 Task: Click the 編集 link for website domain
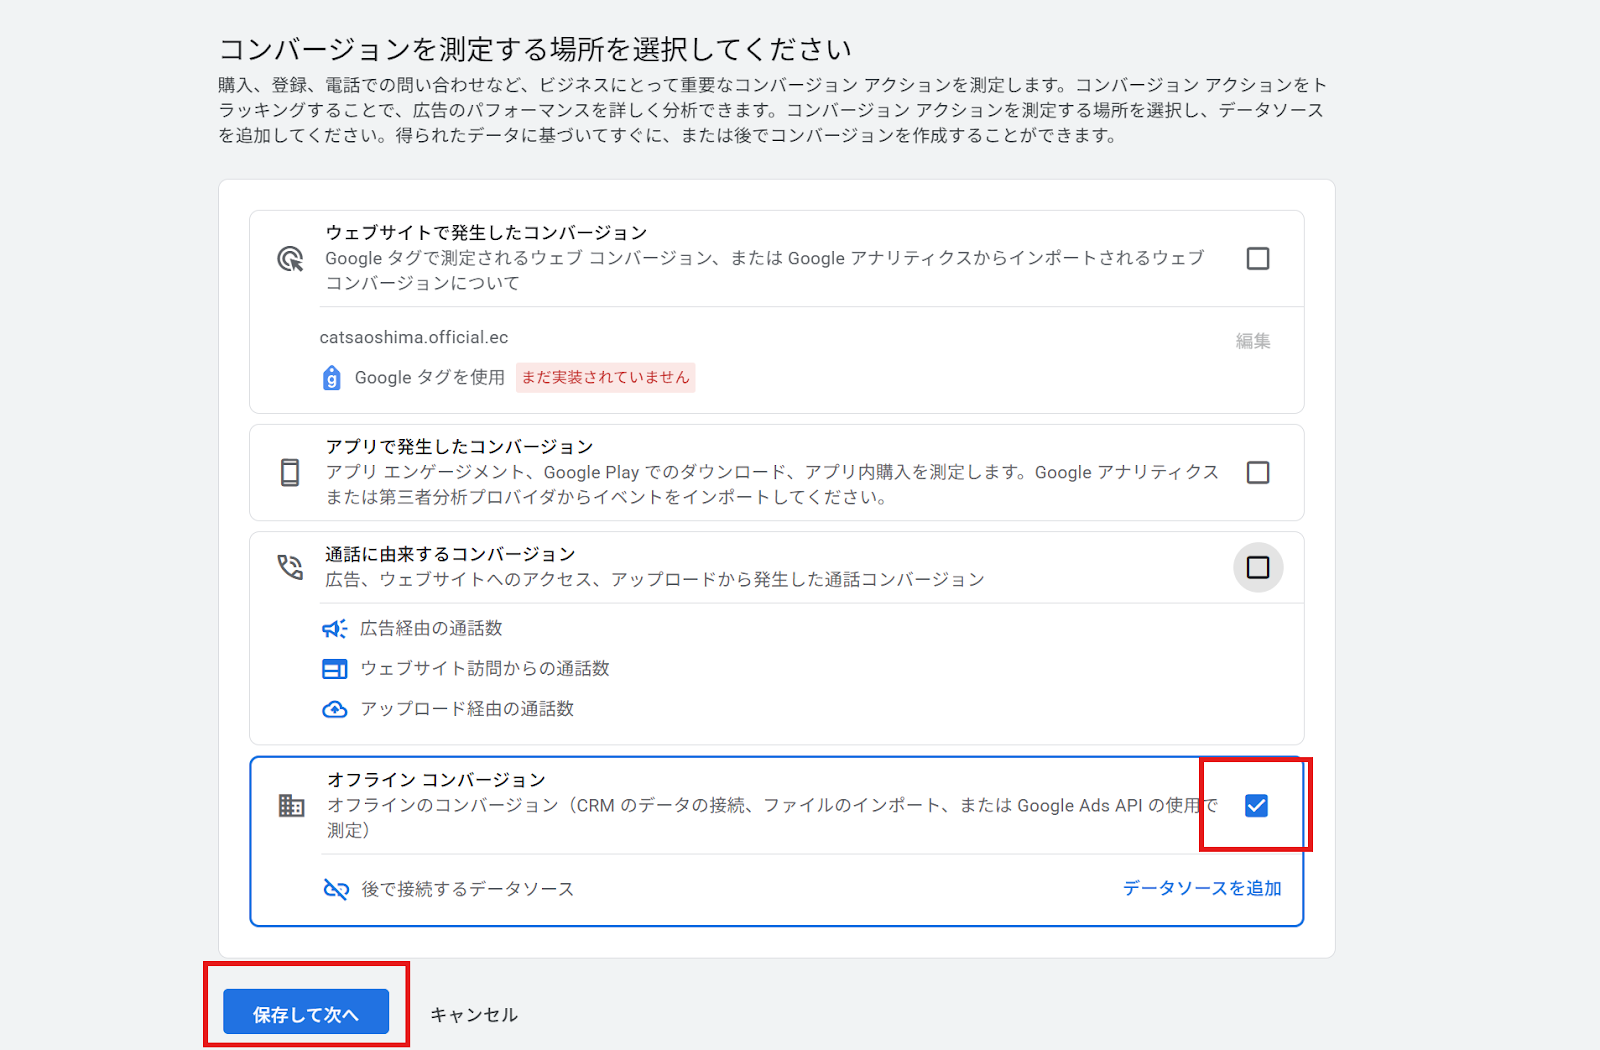tap(1252, 341)
